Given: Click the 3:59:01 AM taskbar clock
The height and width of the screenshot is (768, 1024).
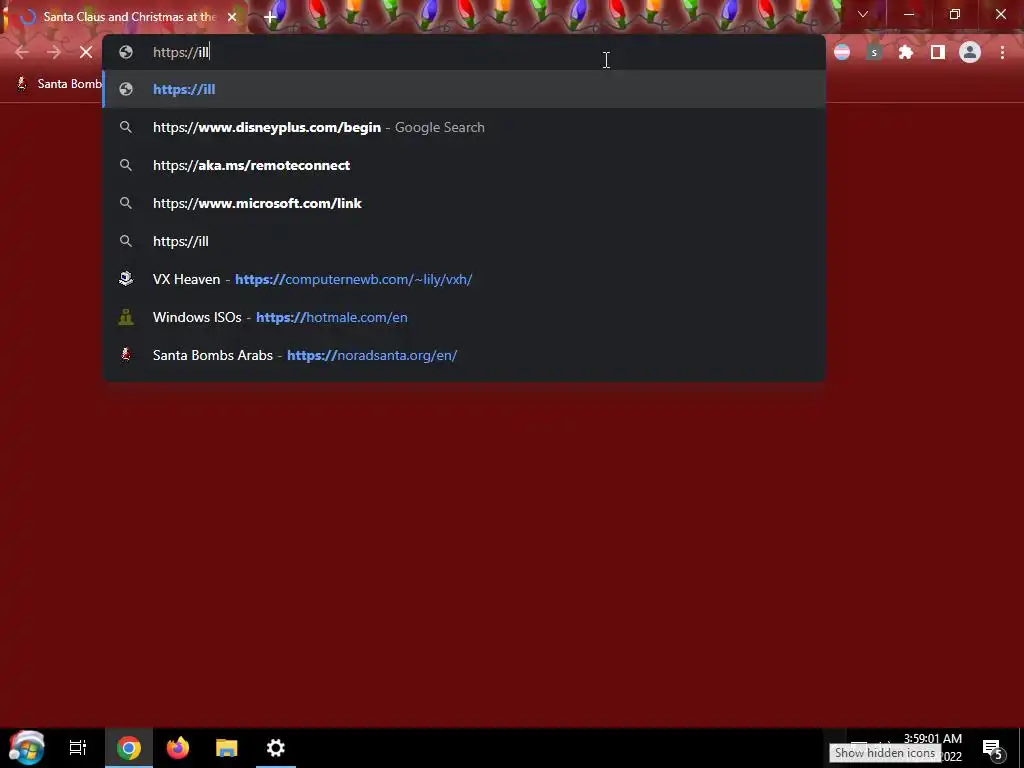Looking at the screenshot, I should pos(933,739).
